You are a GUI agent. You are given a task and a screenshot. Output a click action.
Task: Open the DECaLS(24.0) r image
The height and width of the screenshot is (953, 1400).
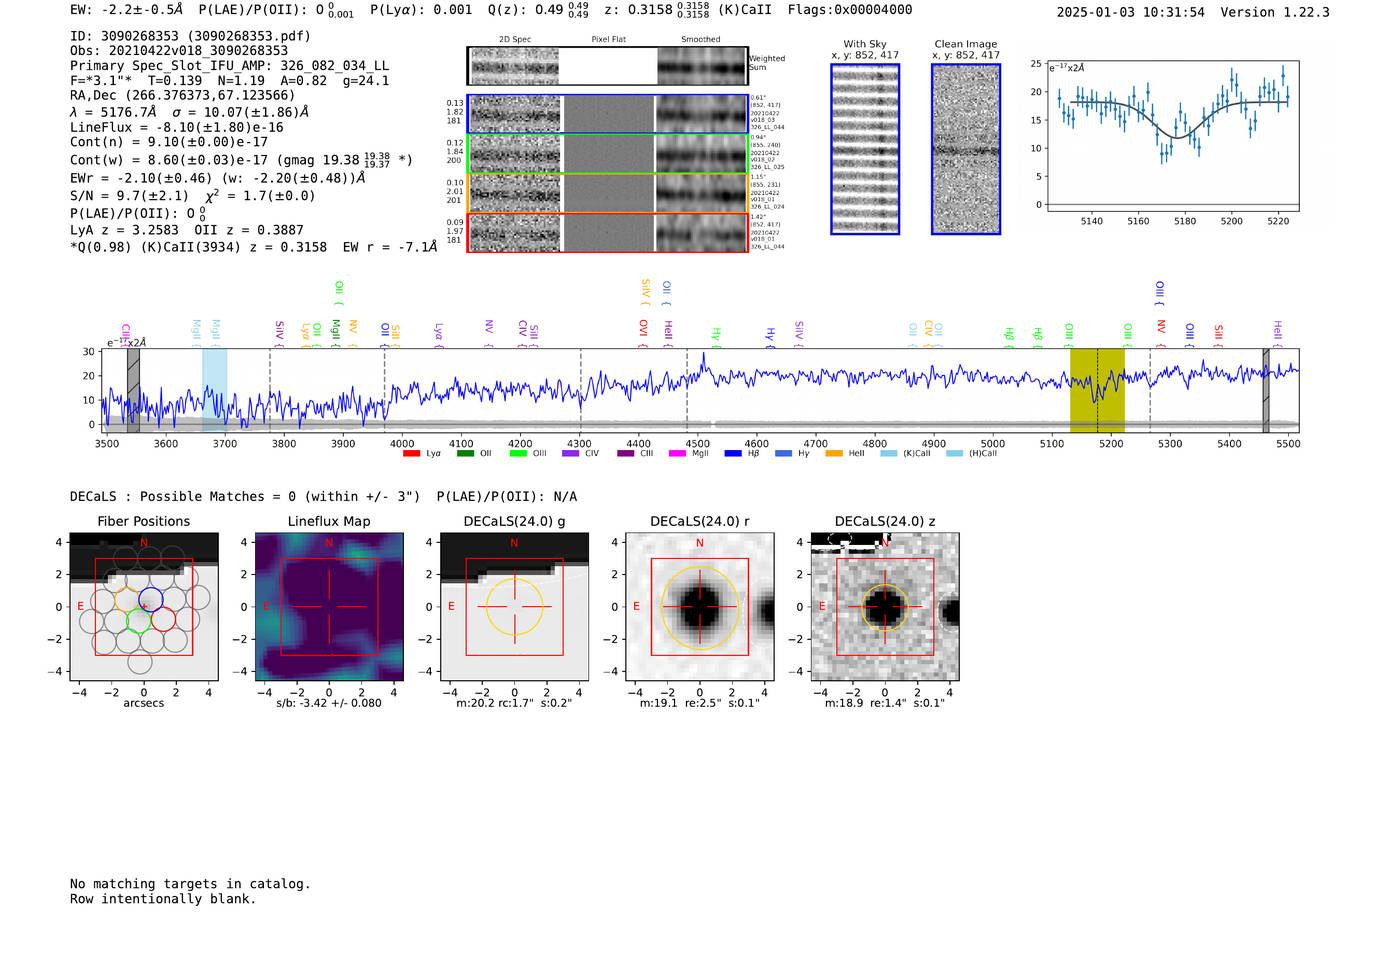pos(700,606)
